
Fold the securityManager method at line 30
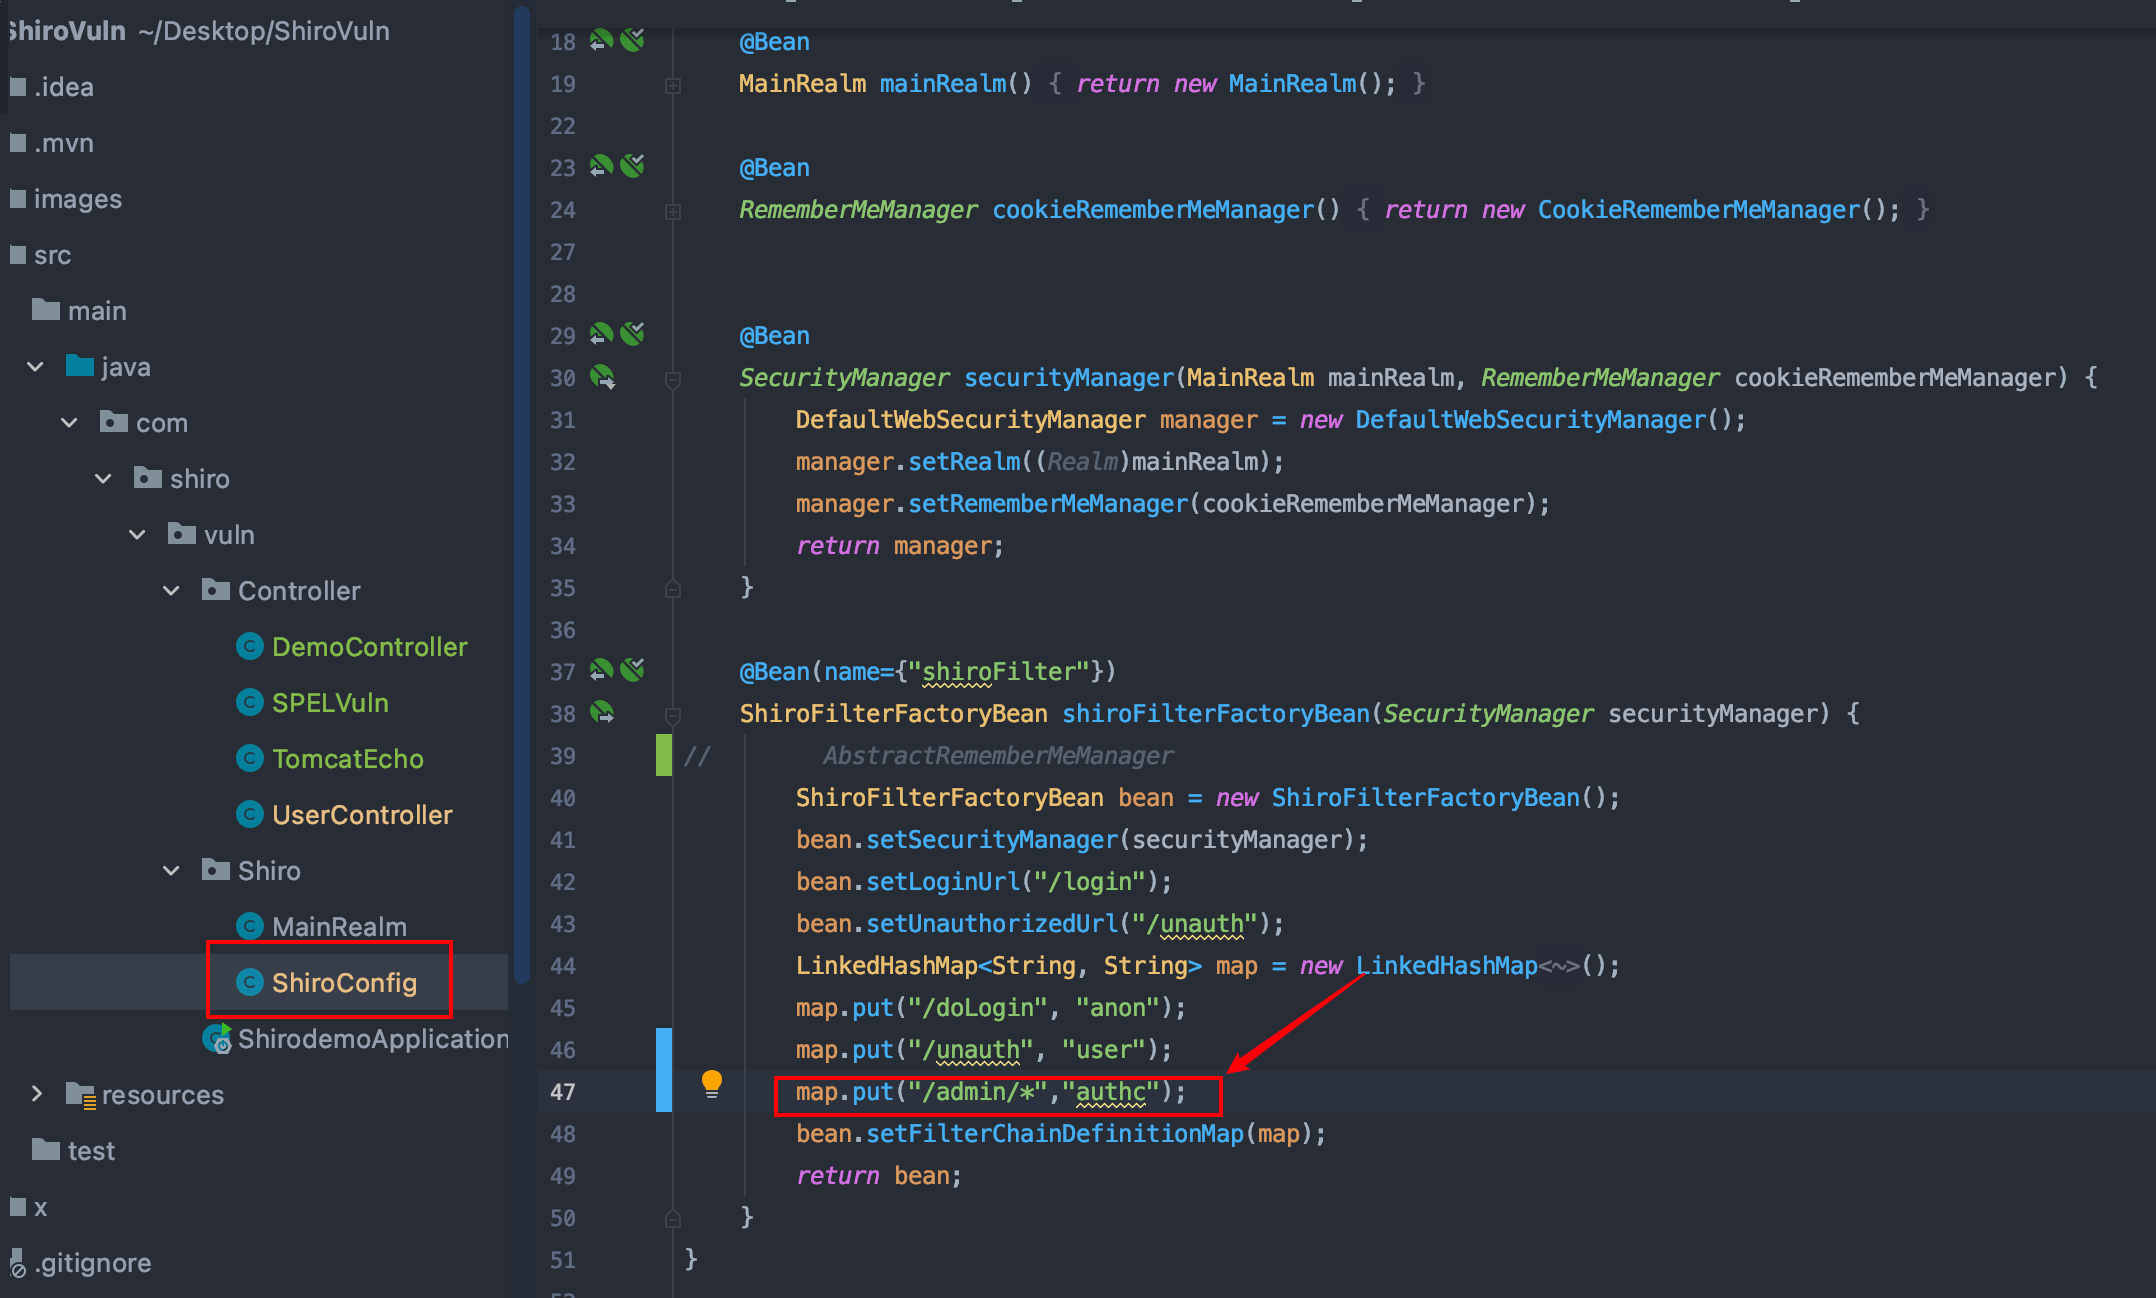point(673,379)
